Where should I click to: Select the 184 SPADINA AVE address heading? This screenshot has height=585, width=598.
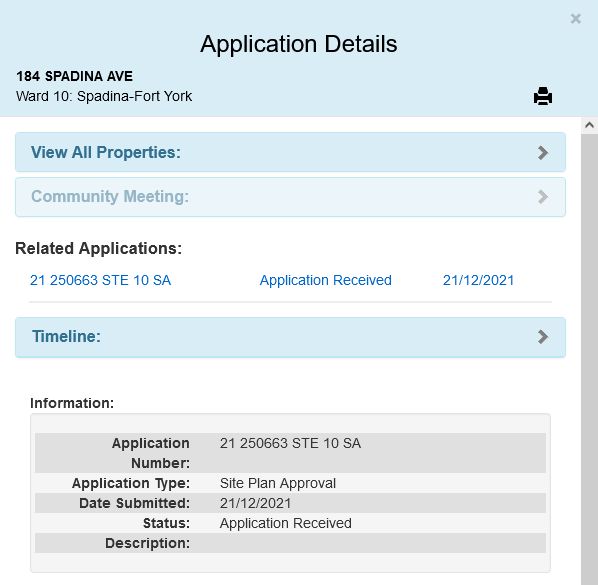point(74,76)
